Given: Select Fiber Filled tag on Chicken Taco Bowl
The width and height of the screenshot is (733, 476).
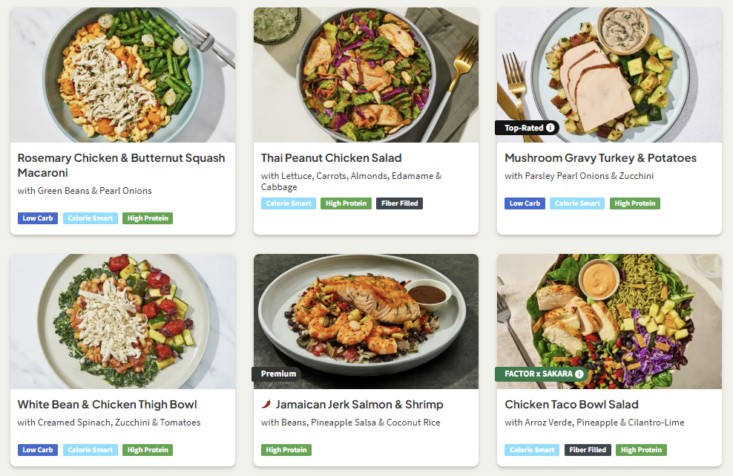Looking at the screenshot, I should pos(589,450).
